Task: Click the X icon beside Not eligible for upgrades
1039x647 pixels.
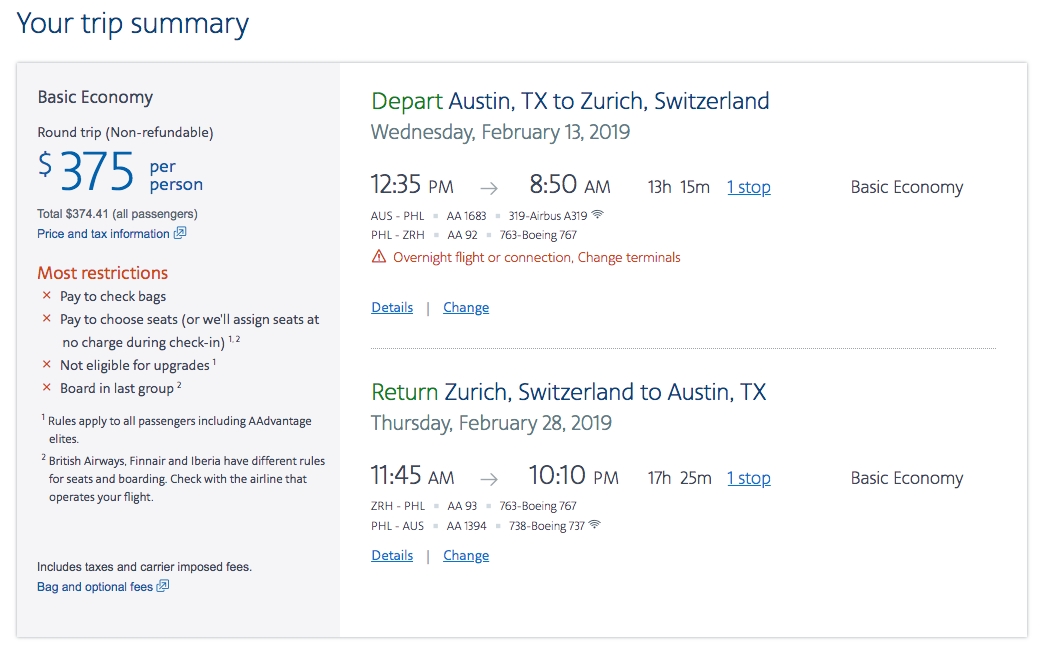Action: coord(46,365)
